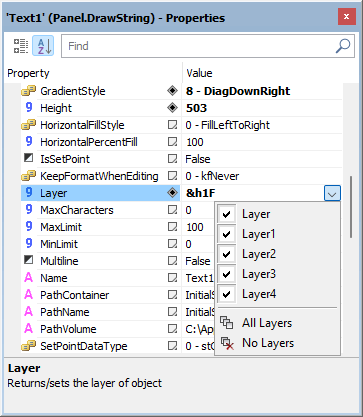Viewport: 363px width, 417px height.
Task: Click Layer row numeric type icon
Action: coord(29,193)
